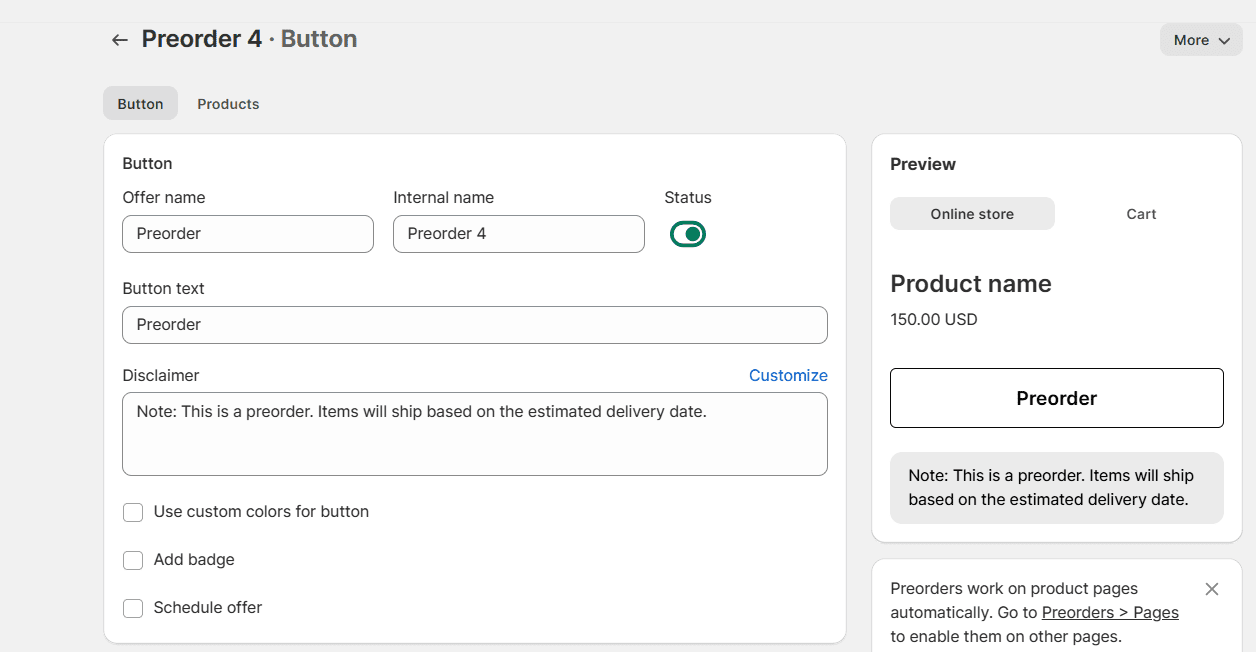Image resolution: width=1256 pixels, height=652 pixels.
Task: Click inside the Button text field
Action: tap(474, 324)
